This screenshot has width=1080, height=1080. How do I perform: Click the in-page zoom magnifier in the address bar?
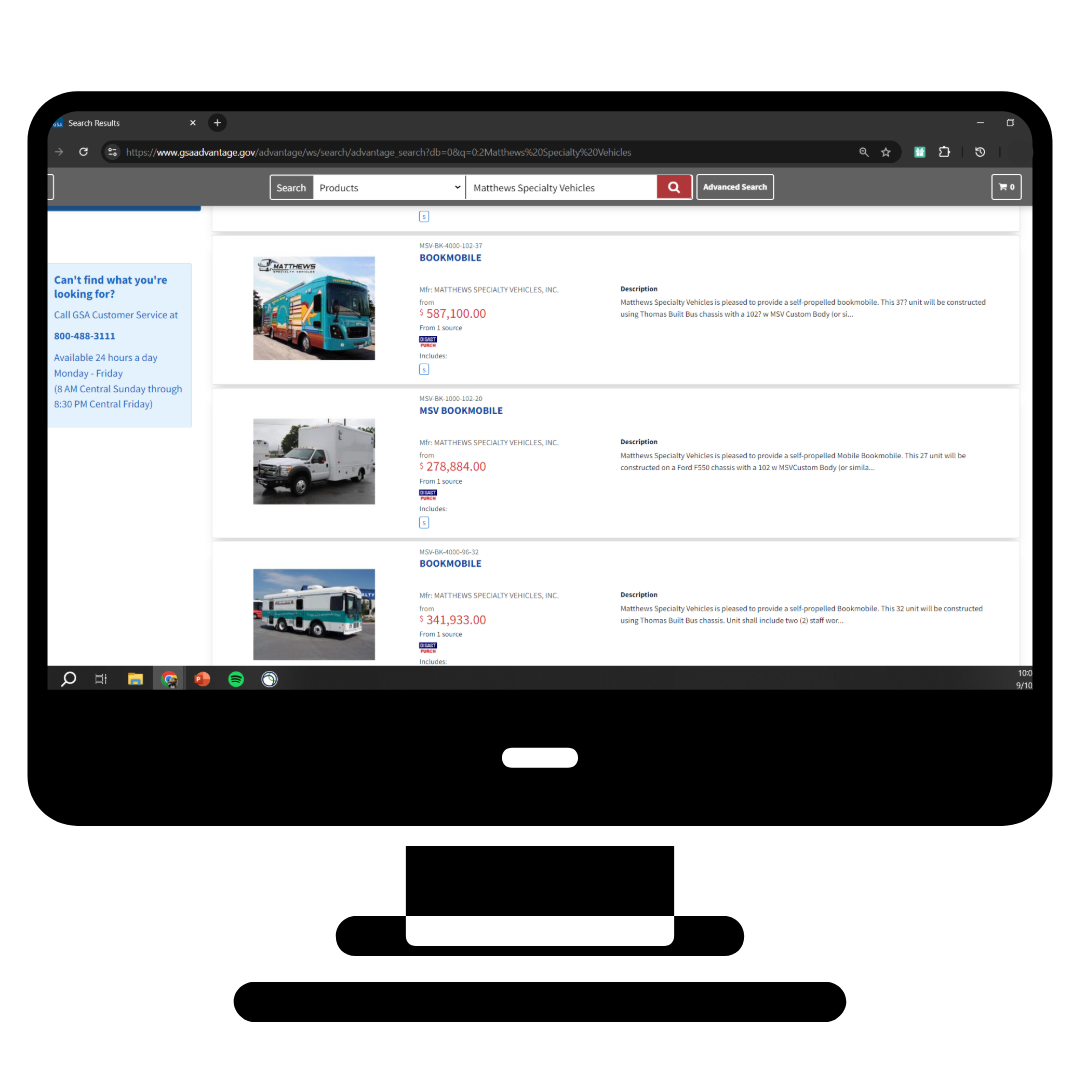[864, 152]
